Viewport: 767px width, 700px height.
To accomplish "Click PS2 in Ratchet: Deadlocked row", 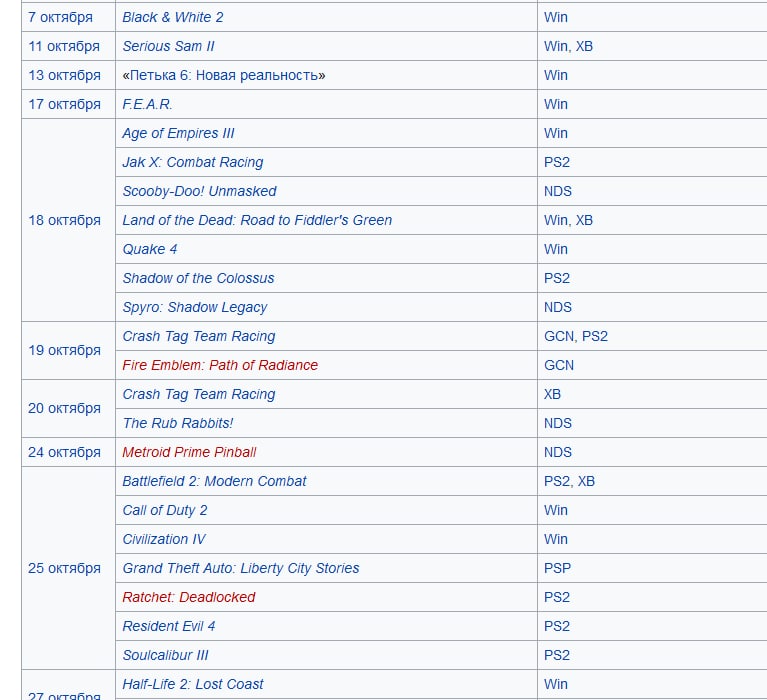I will pos(557,597).
